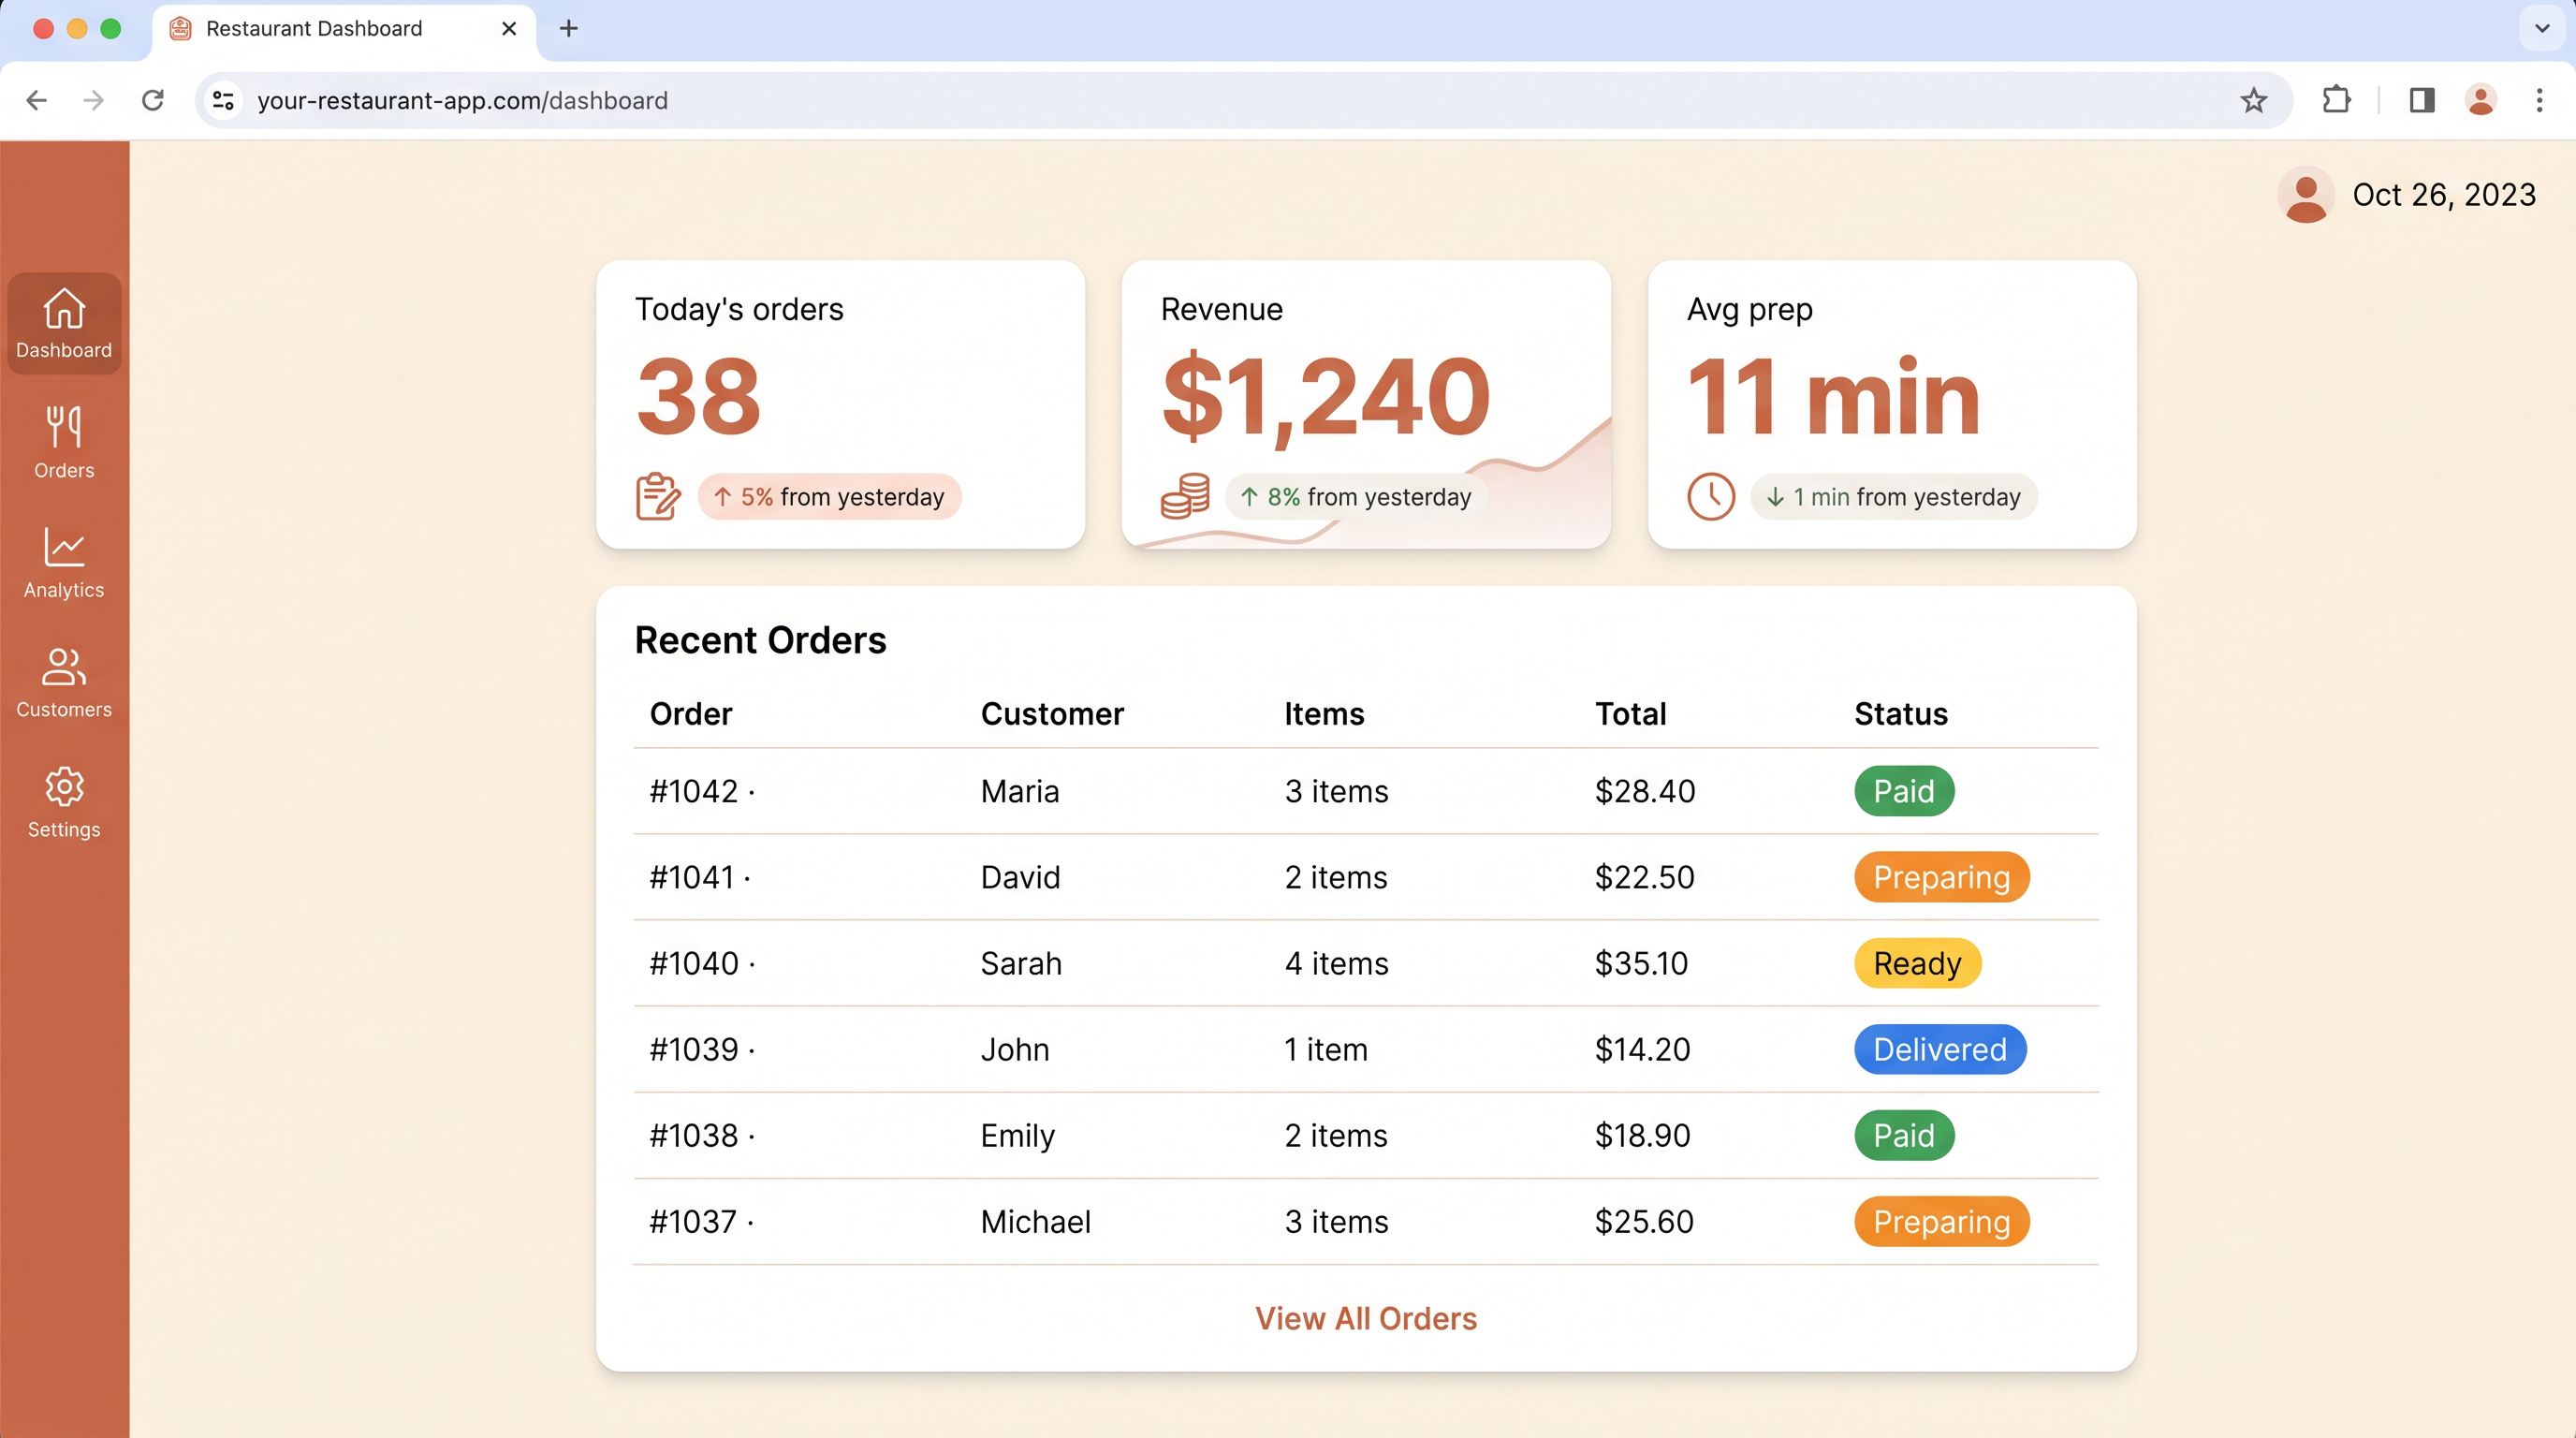2576x1438 pixels.
Task: Click the clock icon in Avg prep card
Action: point(1711,496)
